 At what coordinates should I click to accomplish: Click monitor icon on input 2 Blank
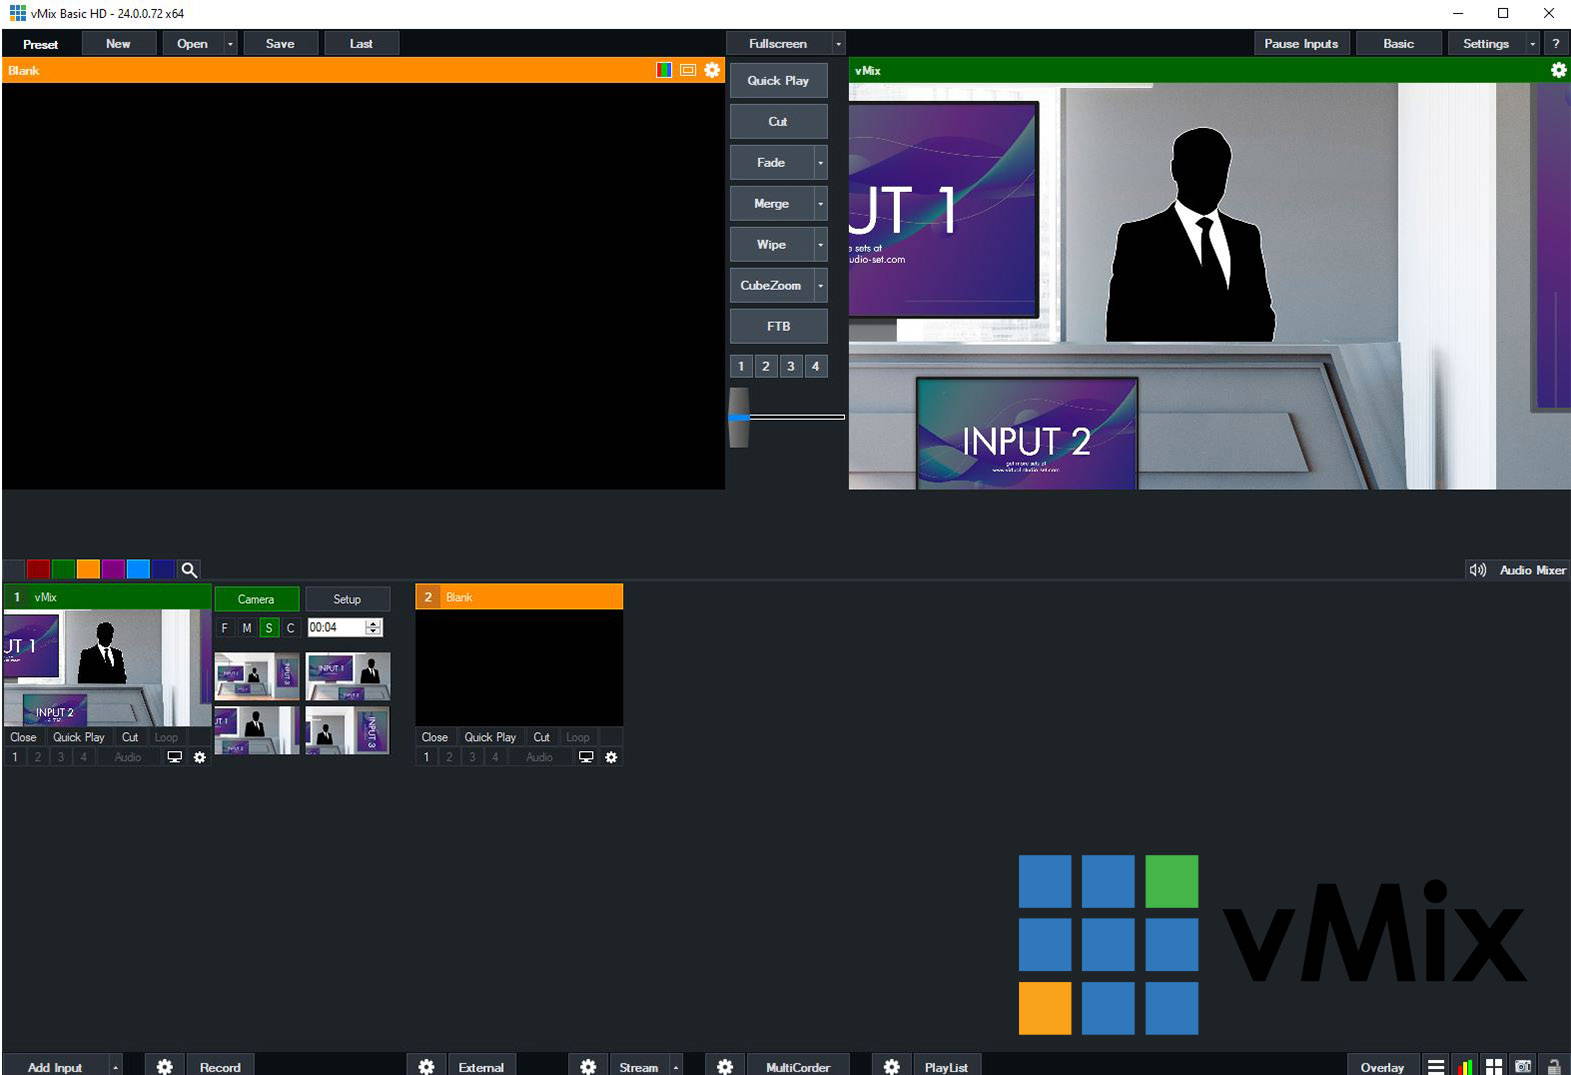pyautogui.click(x=587, y=757)
